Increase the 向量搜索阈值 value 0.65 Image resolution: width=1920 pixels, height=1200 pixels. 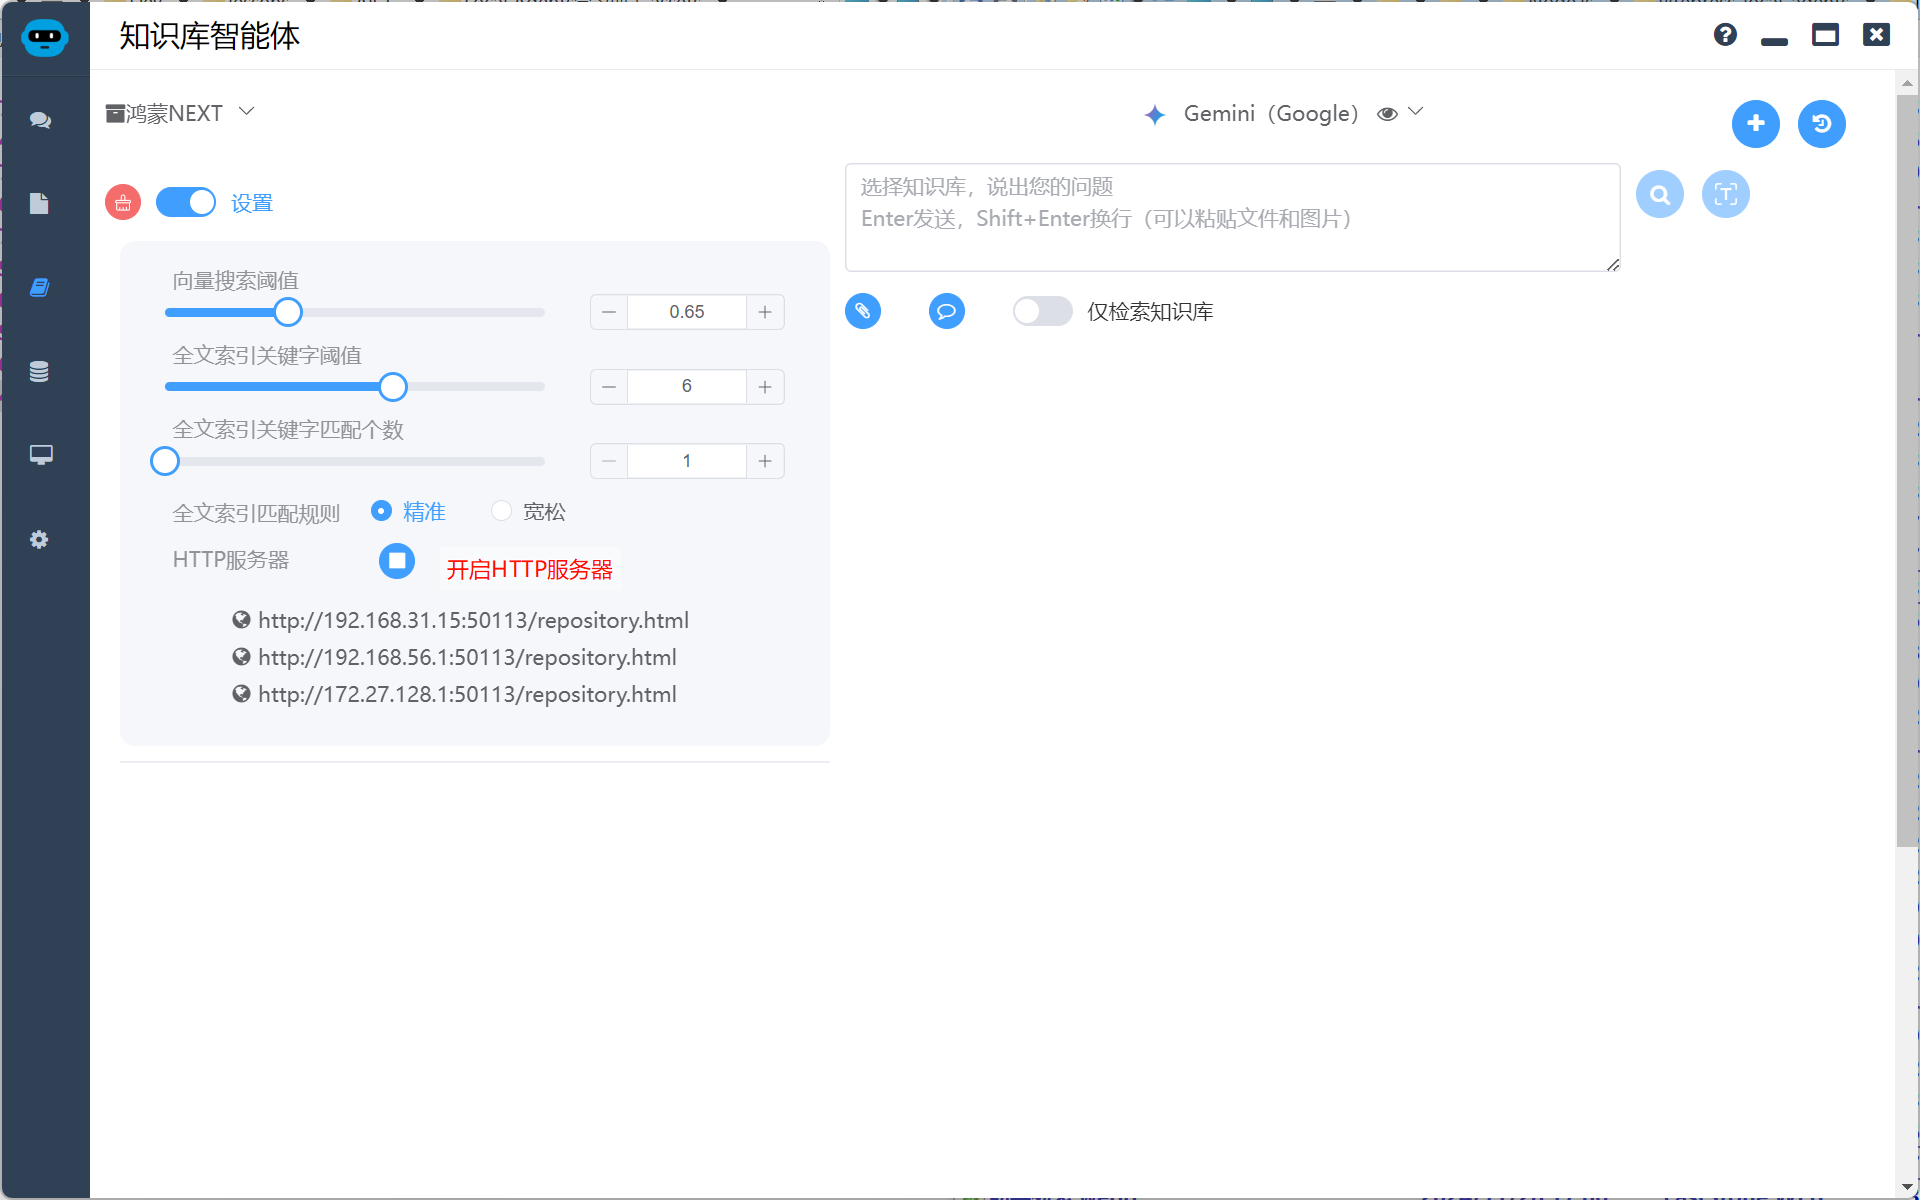765,312
